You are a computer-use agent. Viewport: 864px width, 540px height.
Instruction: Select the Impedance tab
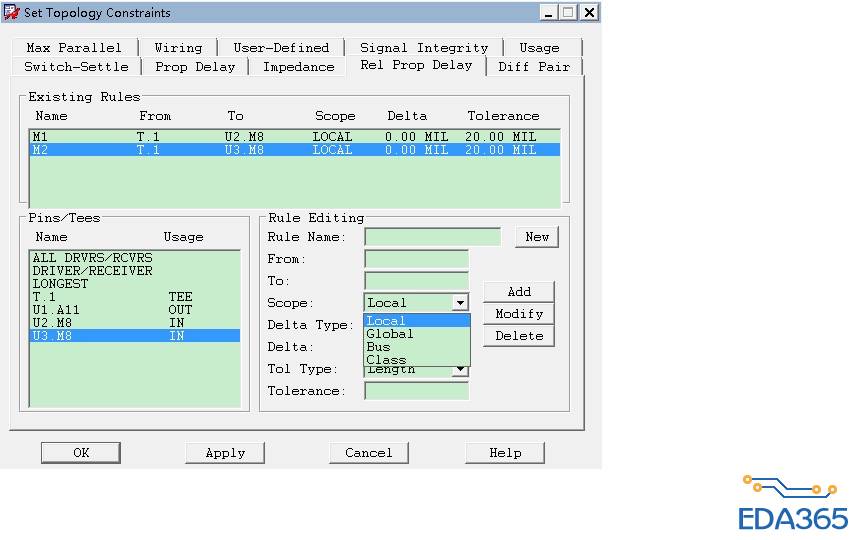click(299, 67)
